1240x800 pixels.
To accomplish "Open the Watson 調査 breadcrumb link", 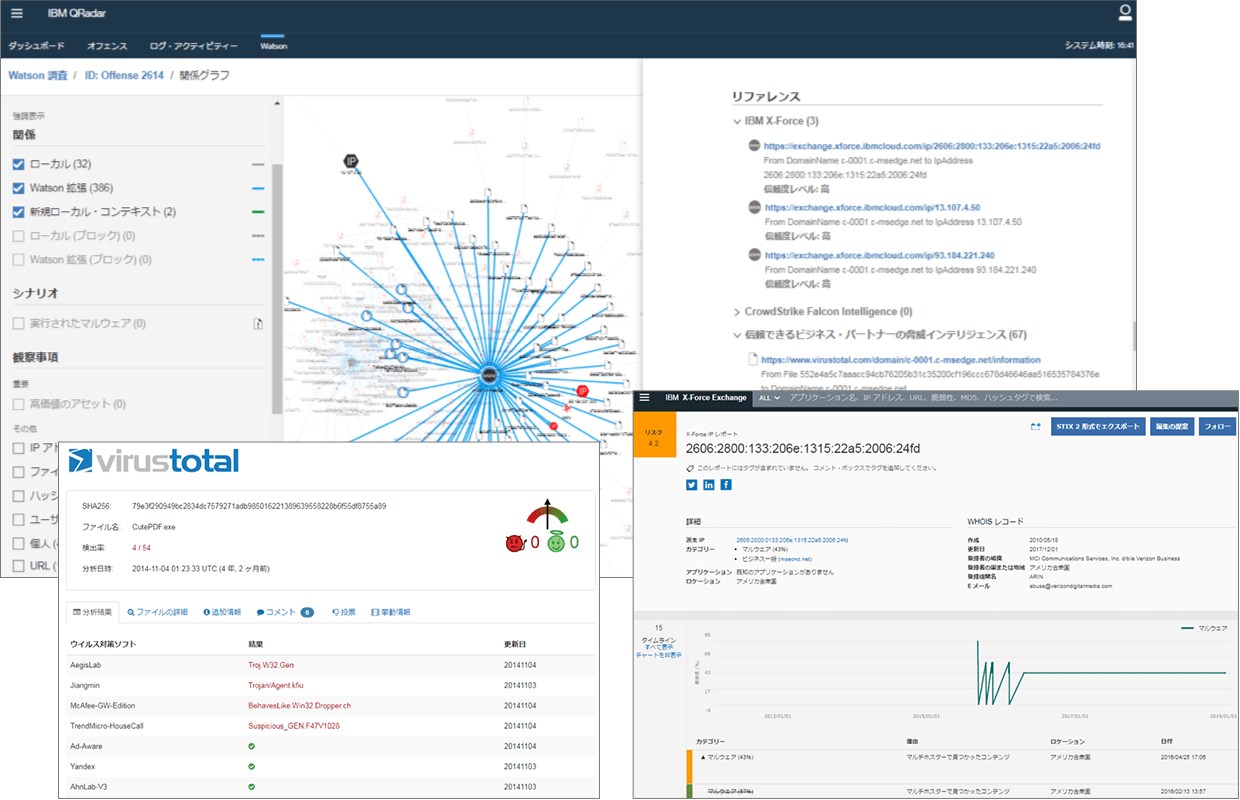I will tap(37, 75).
